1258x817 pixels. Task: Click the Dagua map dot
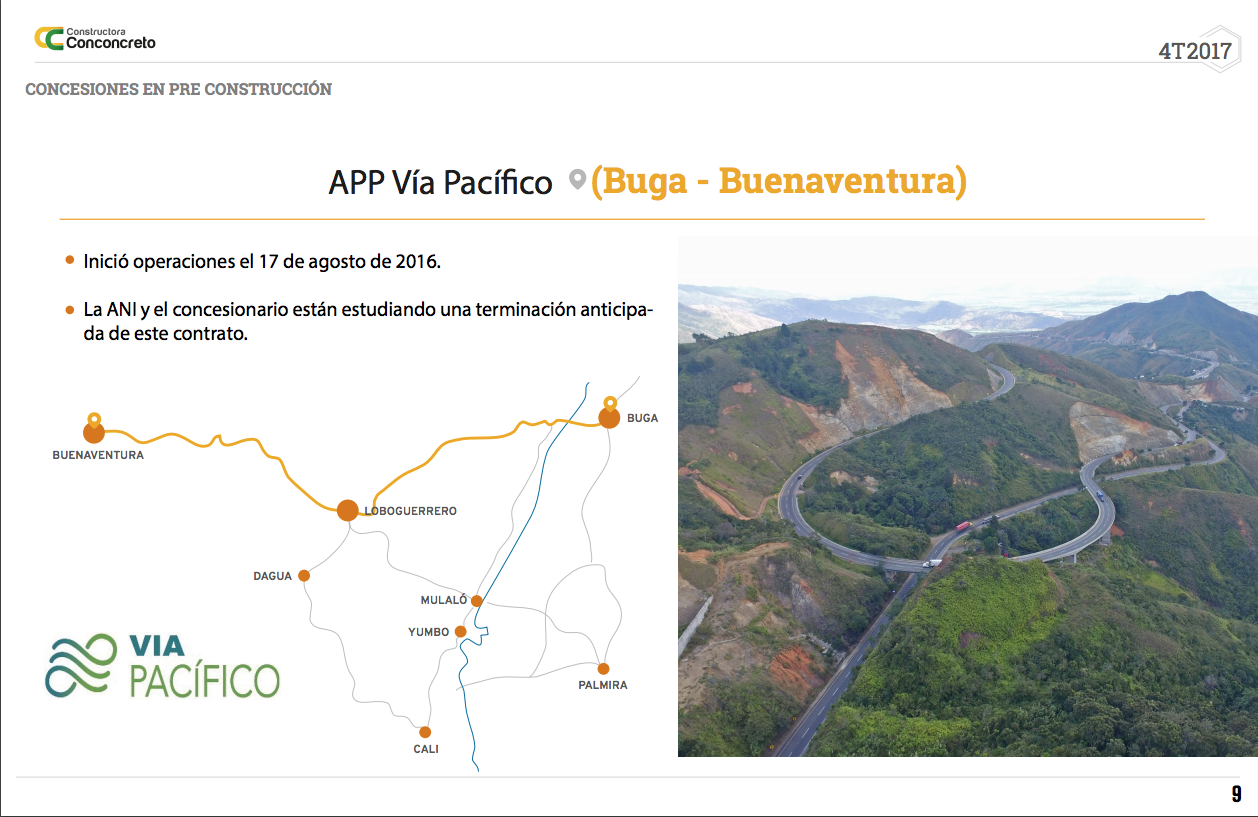pyautogui.click(x=304, y=576)
